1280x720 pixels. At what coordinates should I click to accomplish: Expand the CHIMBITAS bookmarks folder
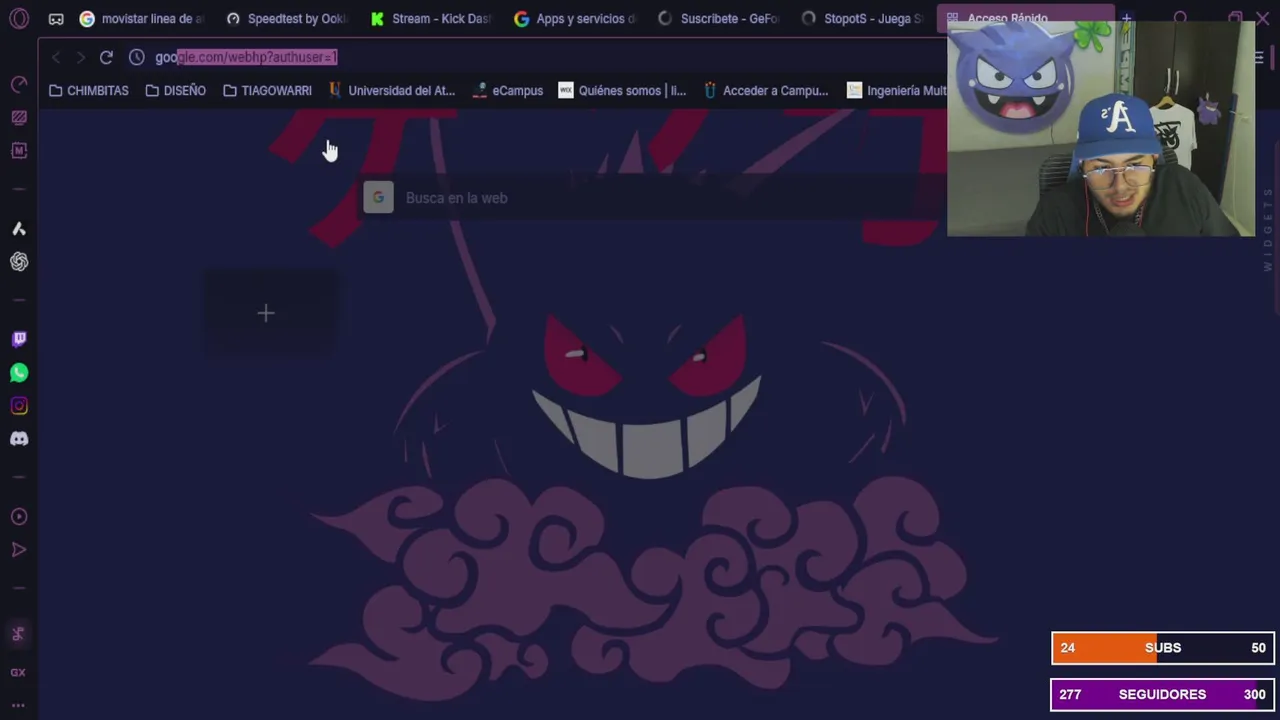pyautogui.click(x=89, y=91)
